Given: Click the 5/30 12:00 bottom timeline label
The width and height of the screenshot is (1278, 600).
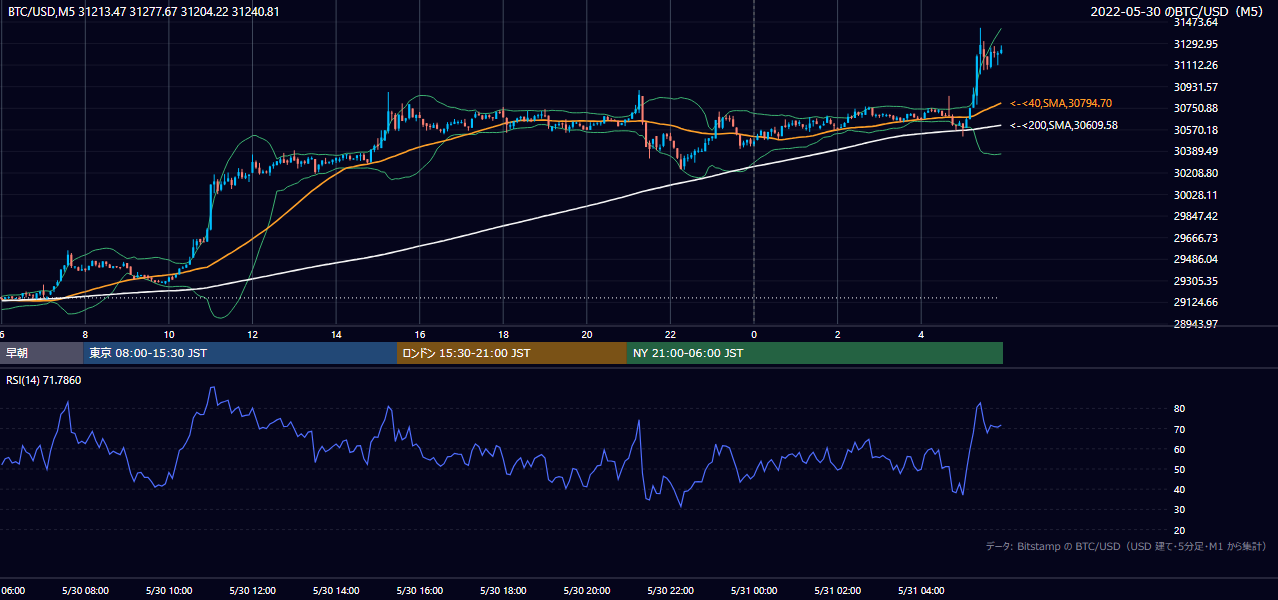Looking at the screenshot, I should point(252,591).
